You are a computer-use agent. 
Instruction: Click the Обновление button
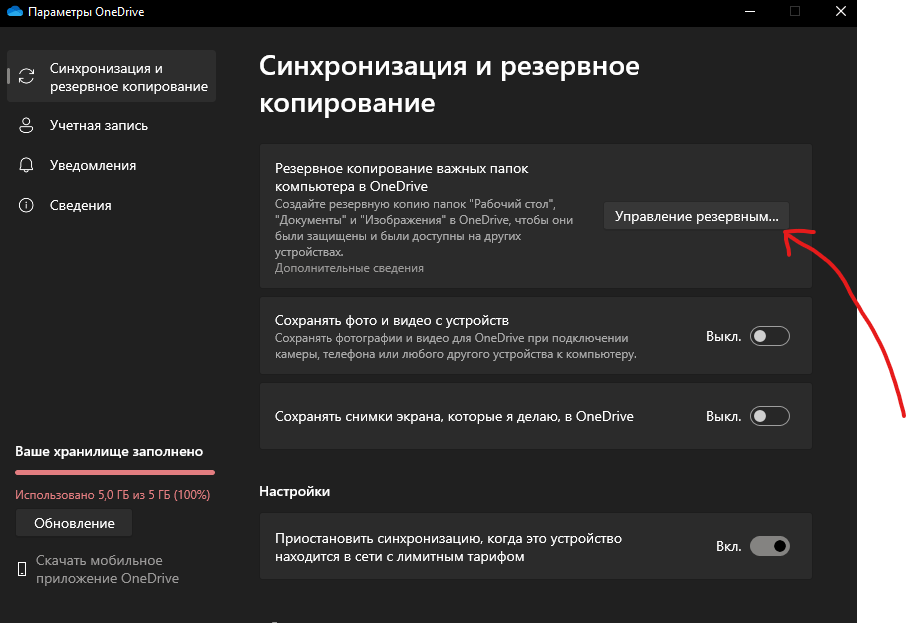tap(74, 523)
